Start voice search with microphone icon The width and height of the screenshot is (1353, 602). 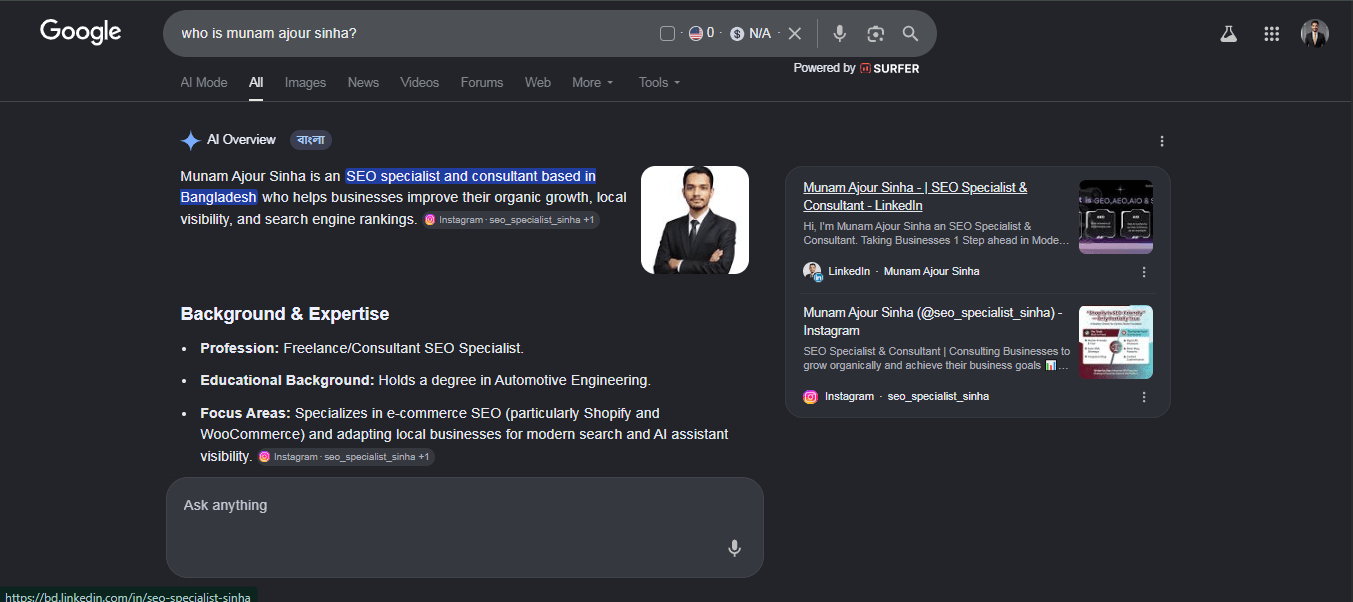(x=840, y=34)
